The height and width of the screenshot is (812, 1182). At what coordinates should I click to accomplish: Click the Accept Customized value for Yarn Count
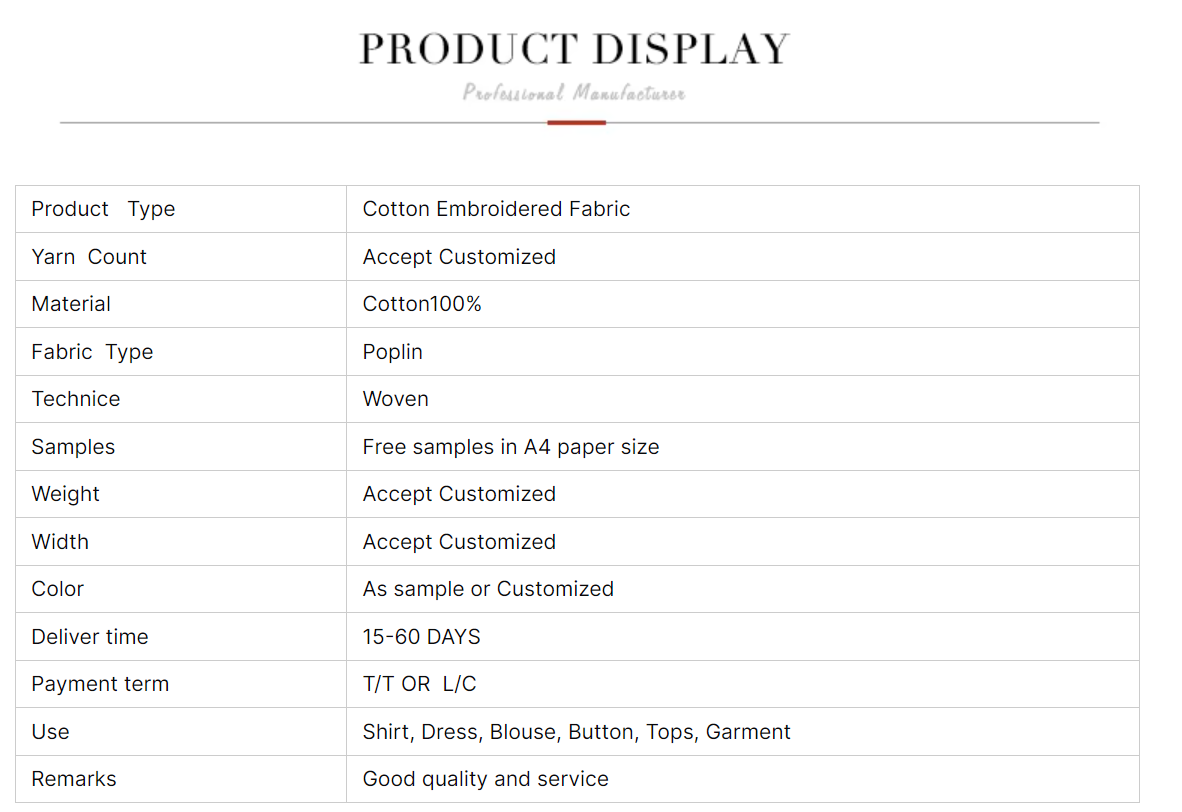(459, 257)
